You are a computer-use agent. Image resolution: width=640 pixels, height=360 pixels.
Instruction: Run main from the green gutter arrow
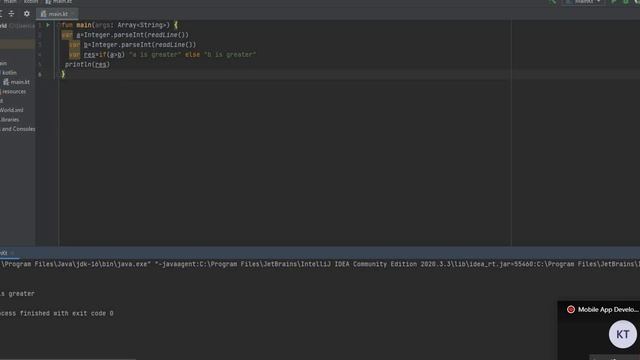[x=48, y=25]
